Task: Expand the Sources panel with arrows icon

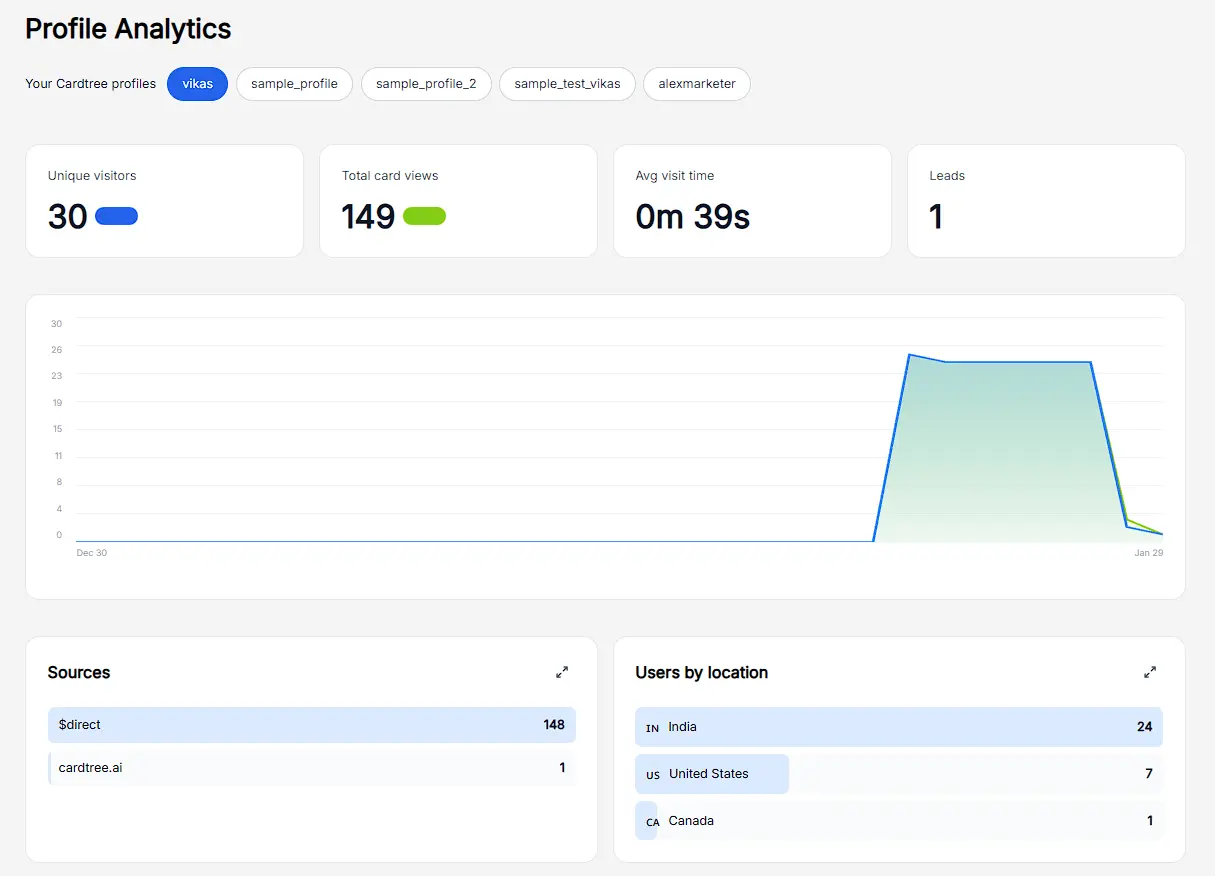Action: (562, 673)
